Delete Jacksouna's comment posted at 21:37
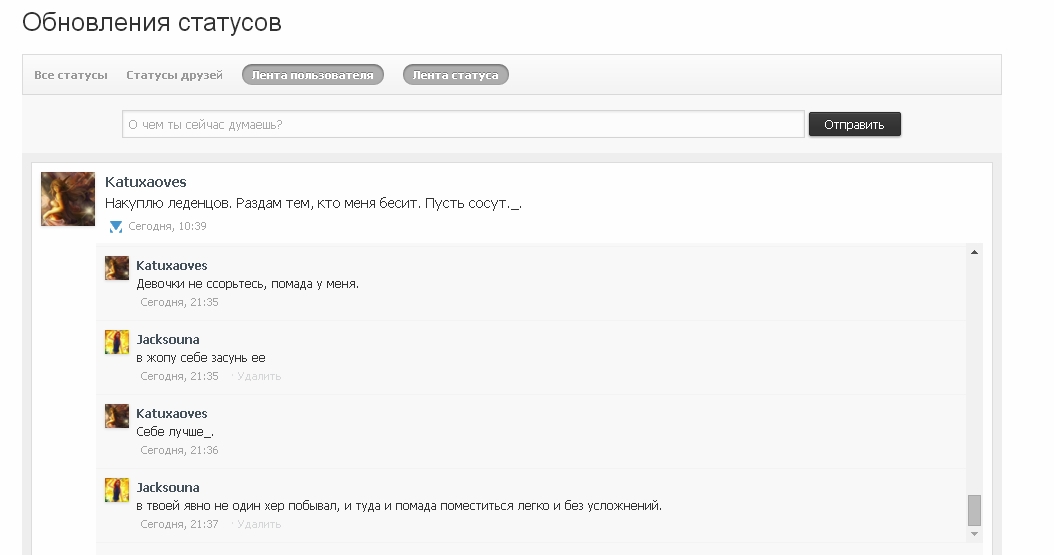1054x555 pixels. tap(259, 524)
